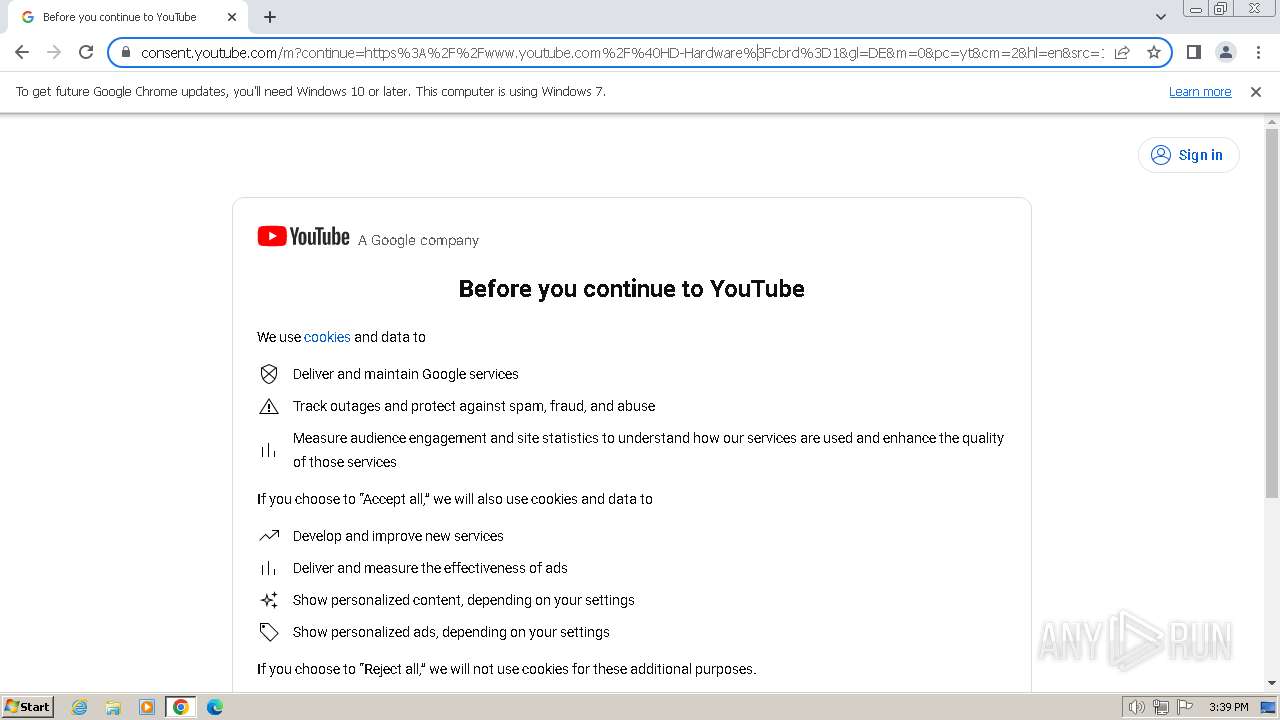
Task: Click the share page icon in address bar
Action: tap(1122, 52)
